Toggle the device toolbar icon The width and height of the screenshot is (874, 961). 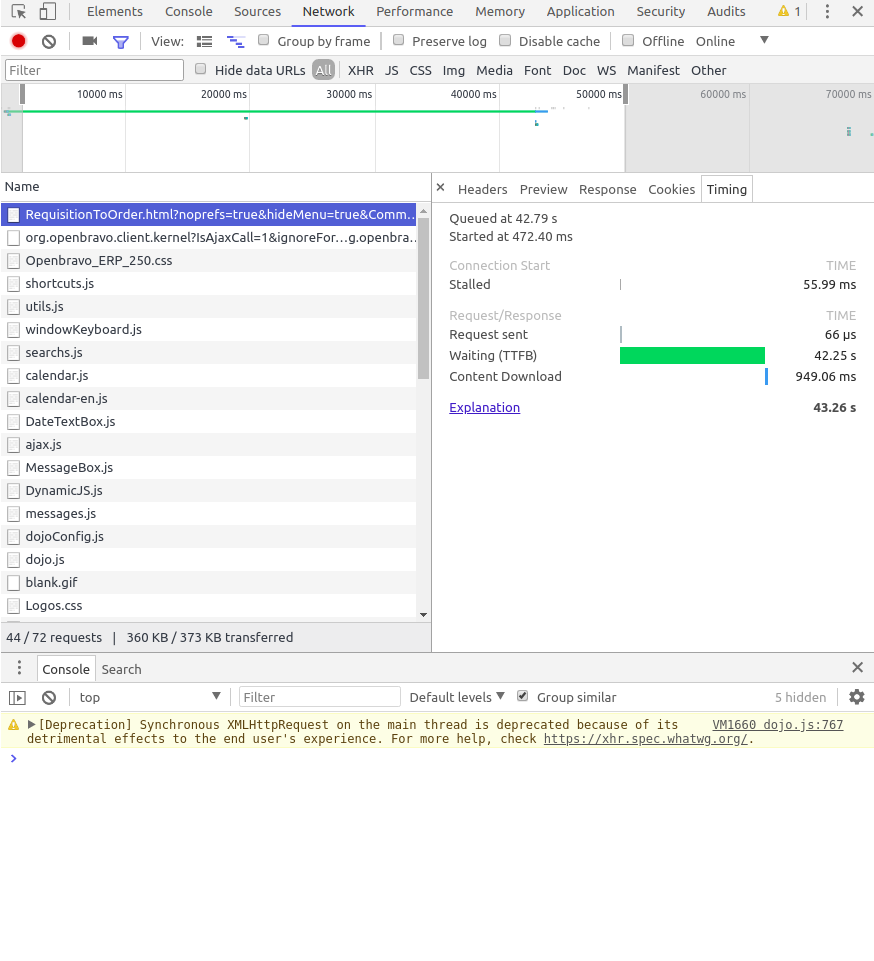(x=47, y=12)
